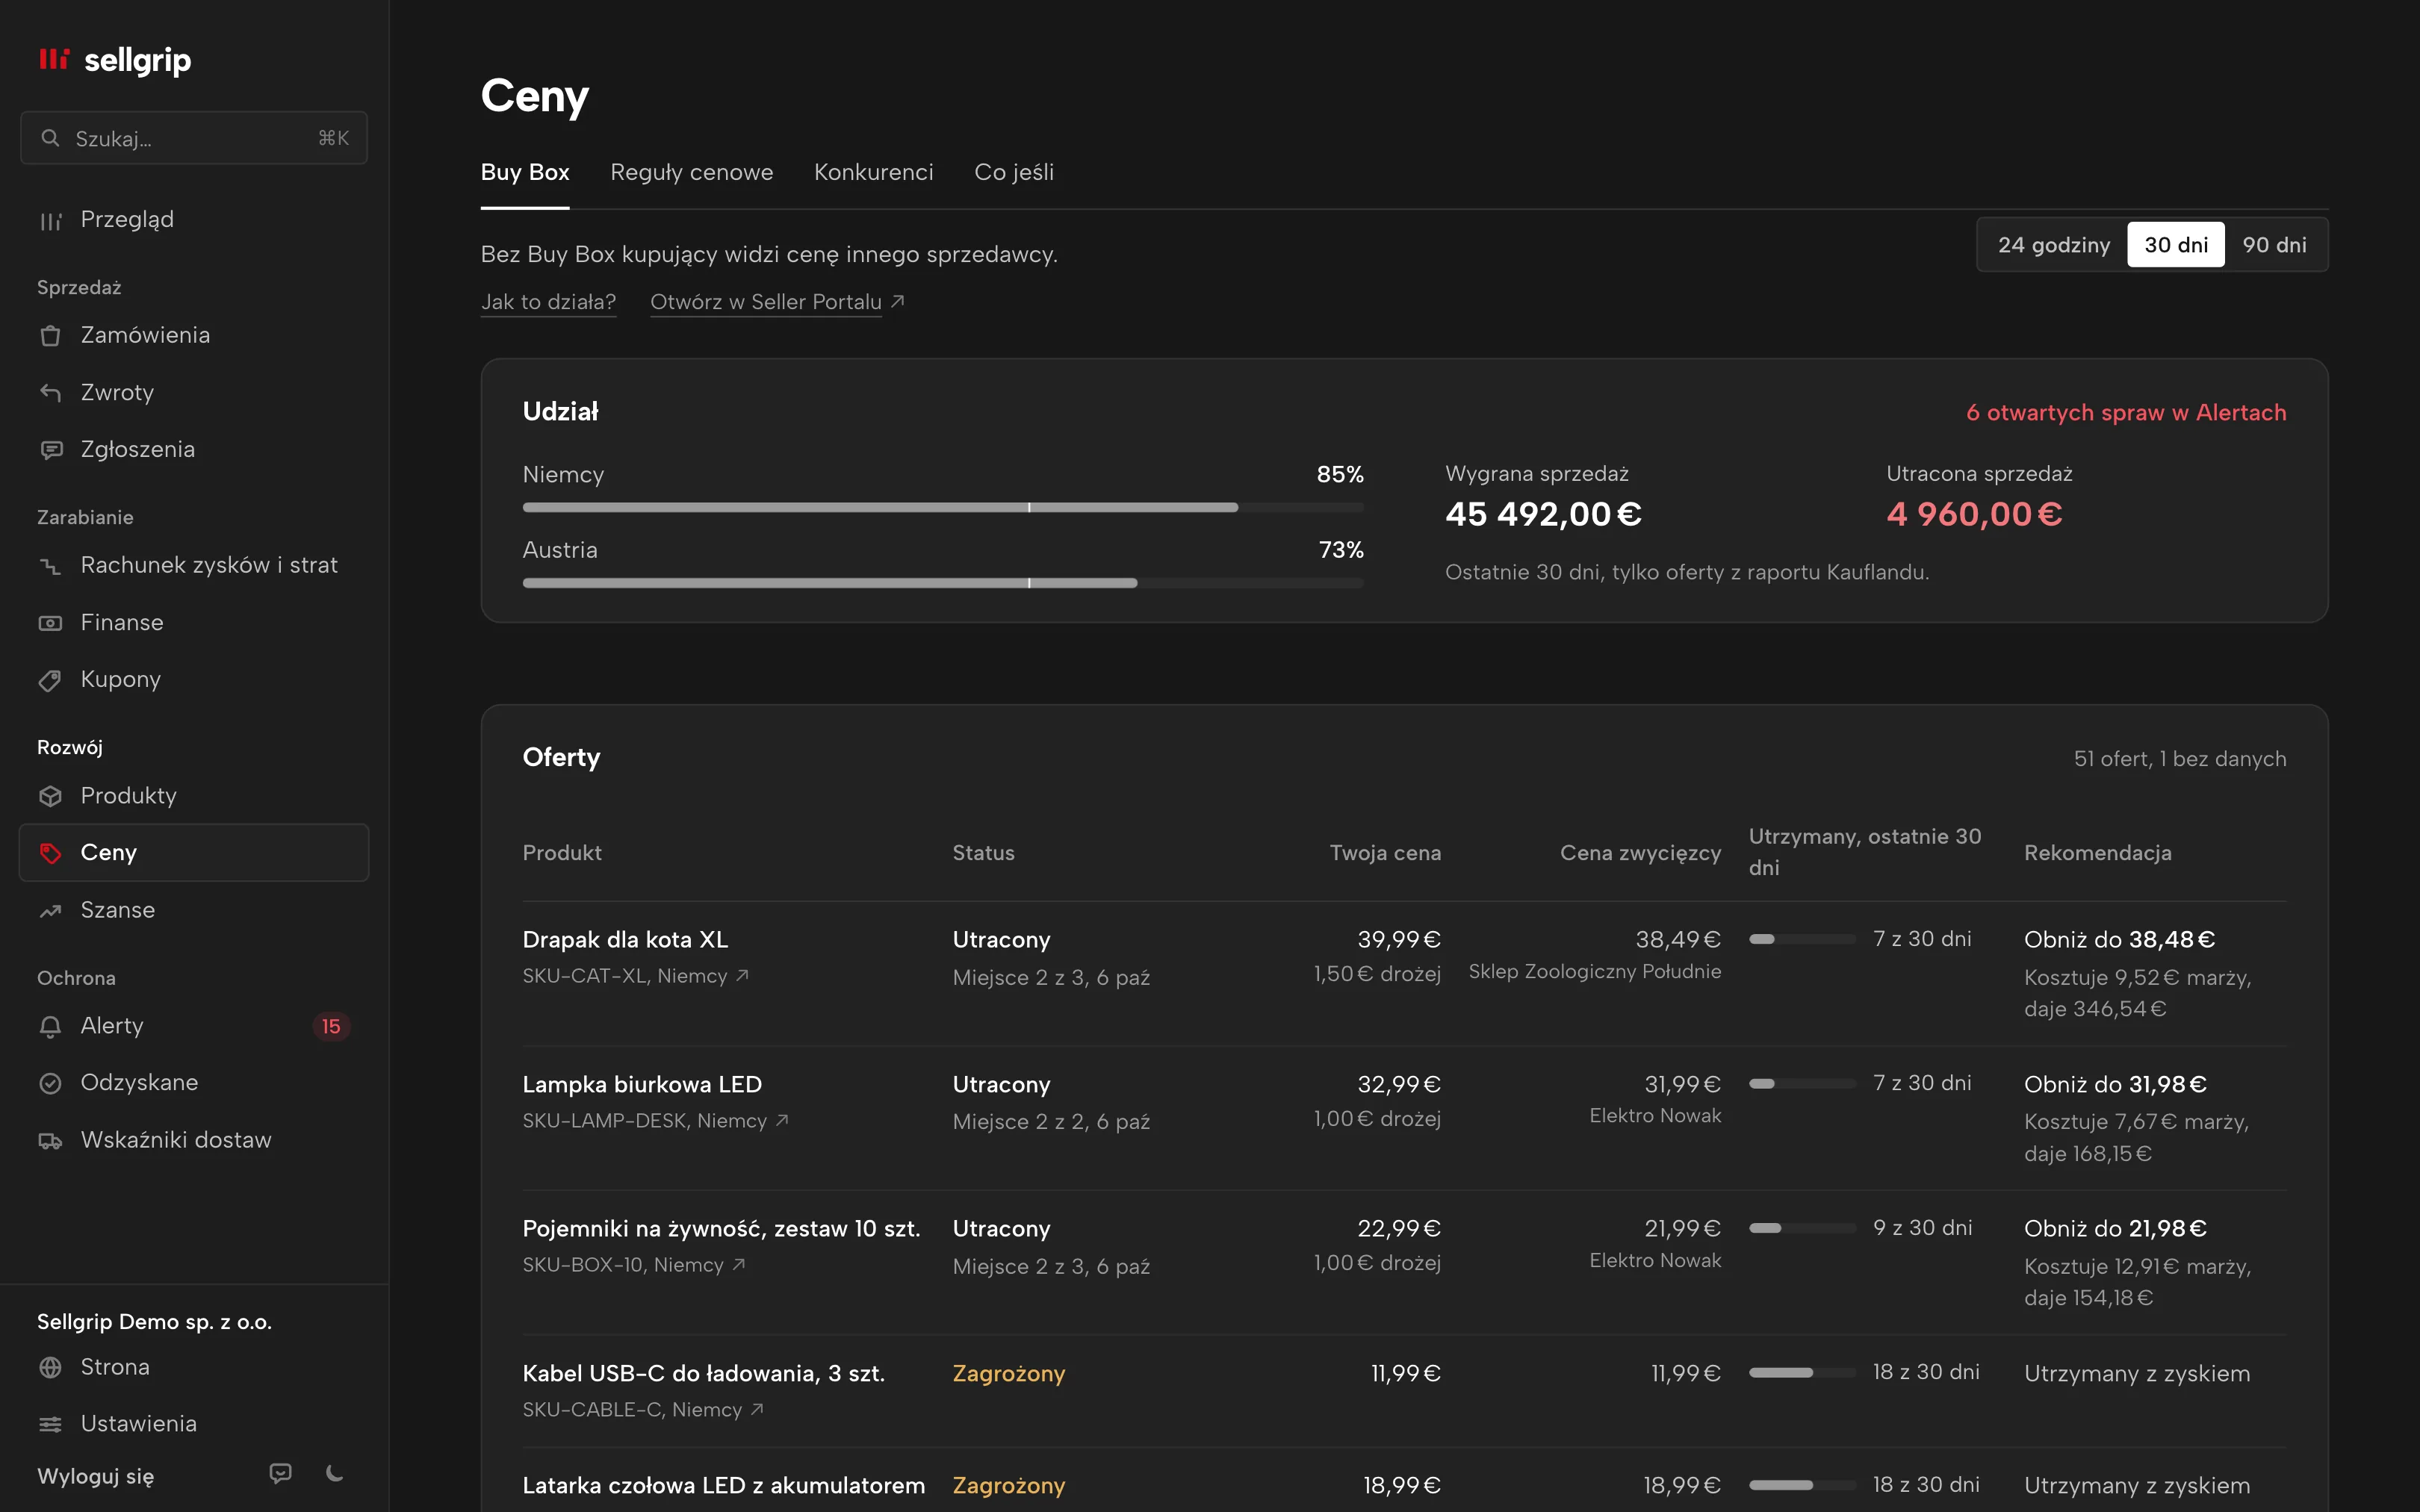The height and width of the screenshot is (1512, 2420).
Task: Click the Lampka biurkowa LED product
Action: pos(642,1084)
